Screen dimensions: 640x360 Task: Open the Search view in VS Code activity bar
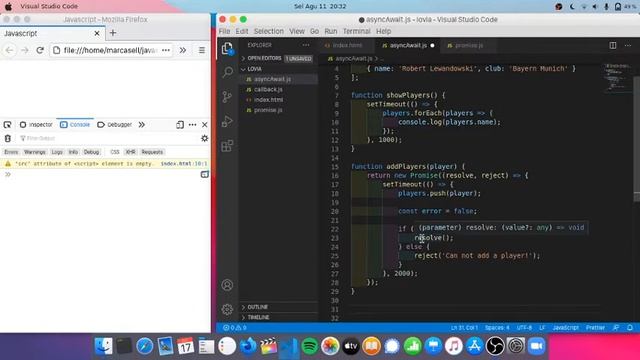227,72
